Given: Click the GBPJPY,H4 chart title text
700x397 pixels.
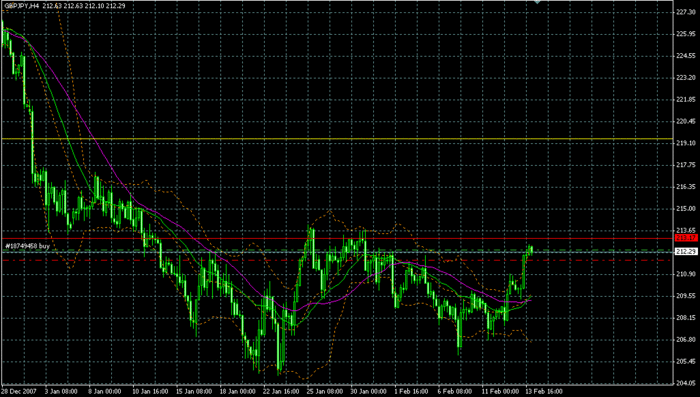Looking at the screenshot, I should tap(21, 6).
